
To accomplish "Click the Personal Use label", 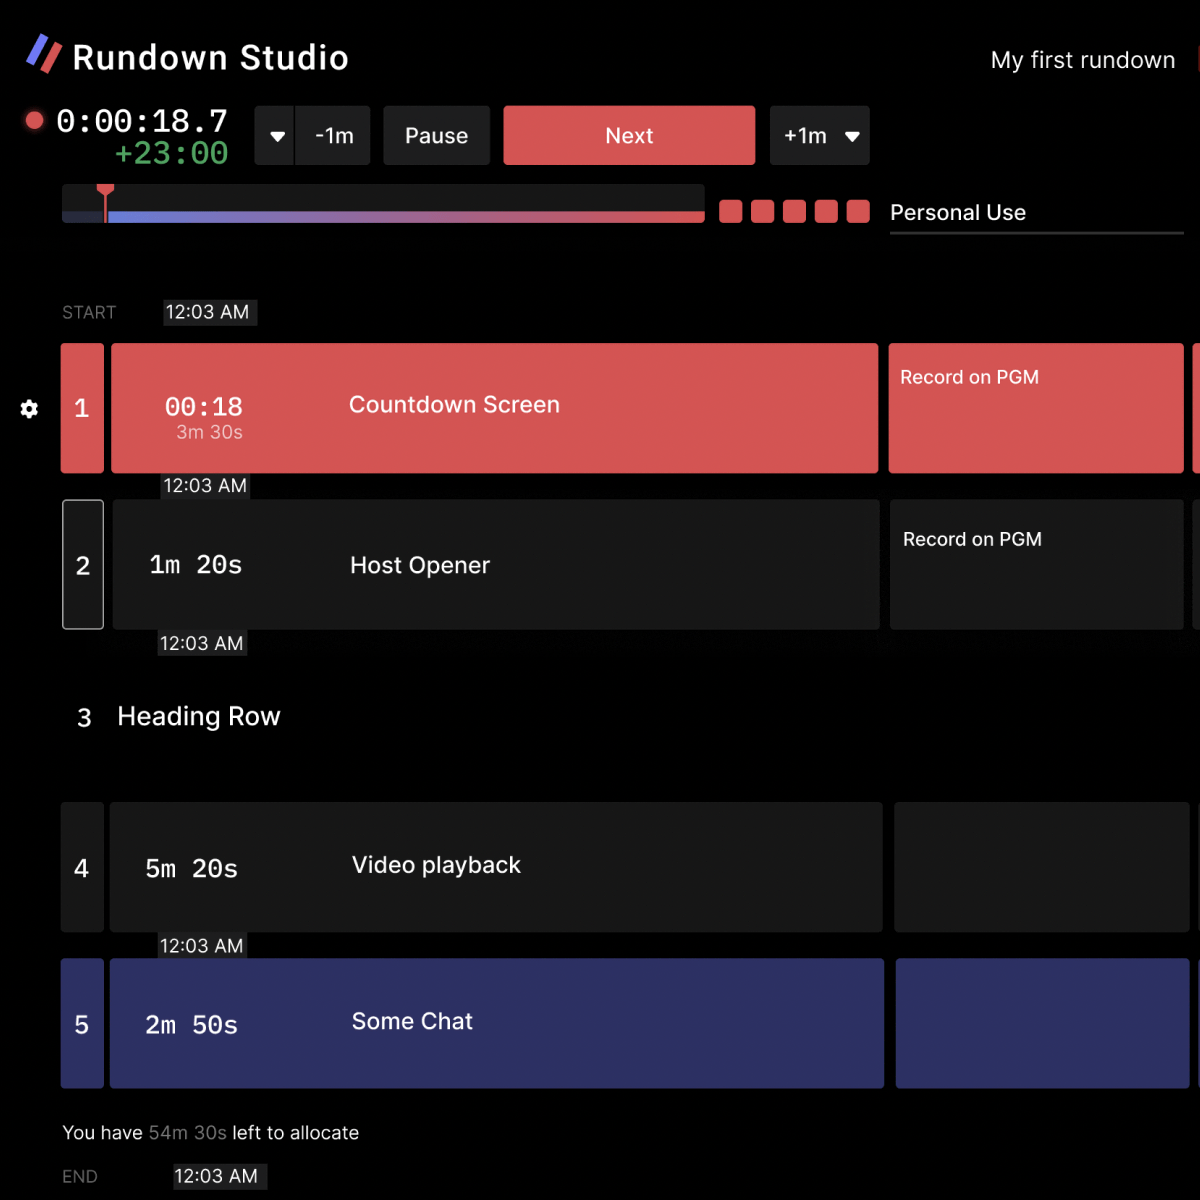I will click(x=957, y=212).
